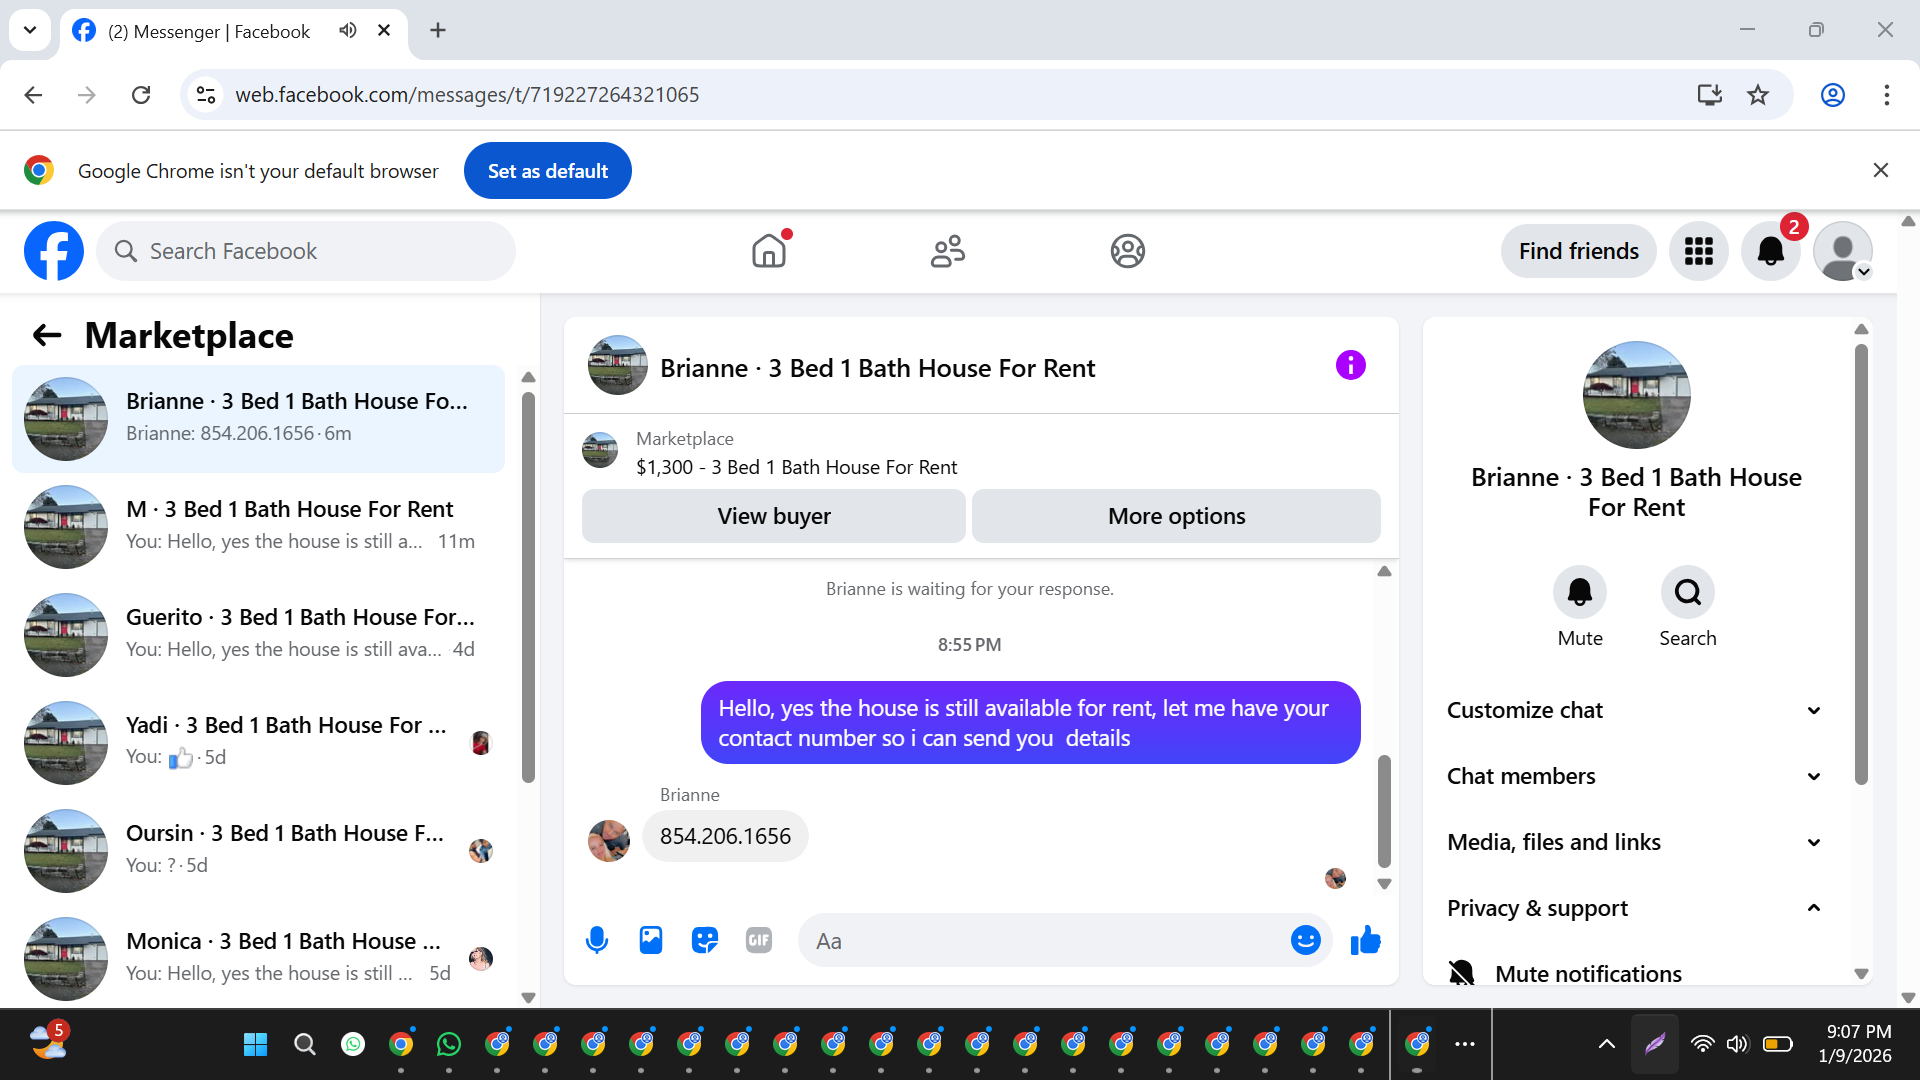Image resolution: width=1920 pixels, height=1080 pixels.
Task: Click Set as default button
Action: tap(547, 171)
